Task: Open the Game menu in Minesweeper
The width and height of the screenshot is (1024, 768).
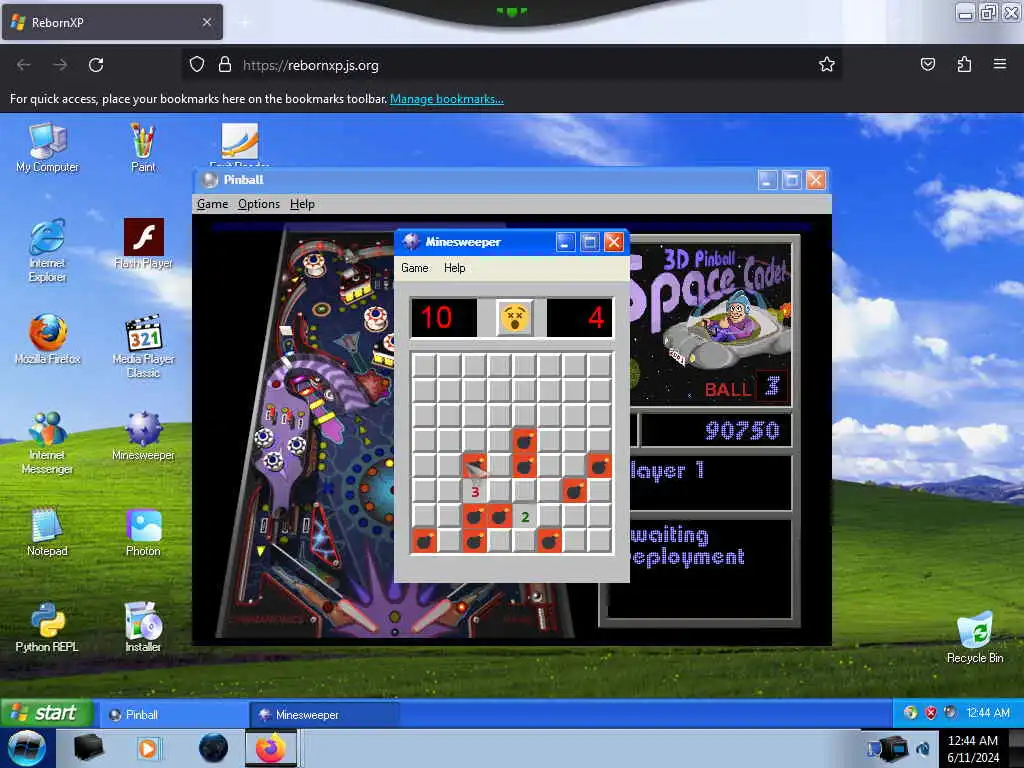Action: (415, 268)
